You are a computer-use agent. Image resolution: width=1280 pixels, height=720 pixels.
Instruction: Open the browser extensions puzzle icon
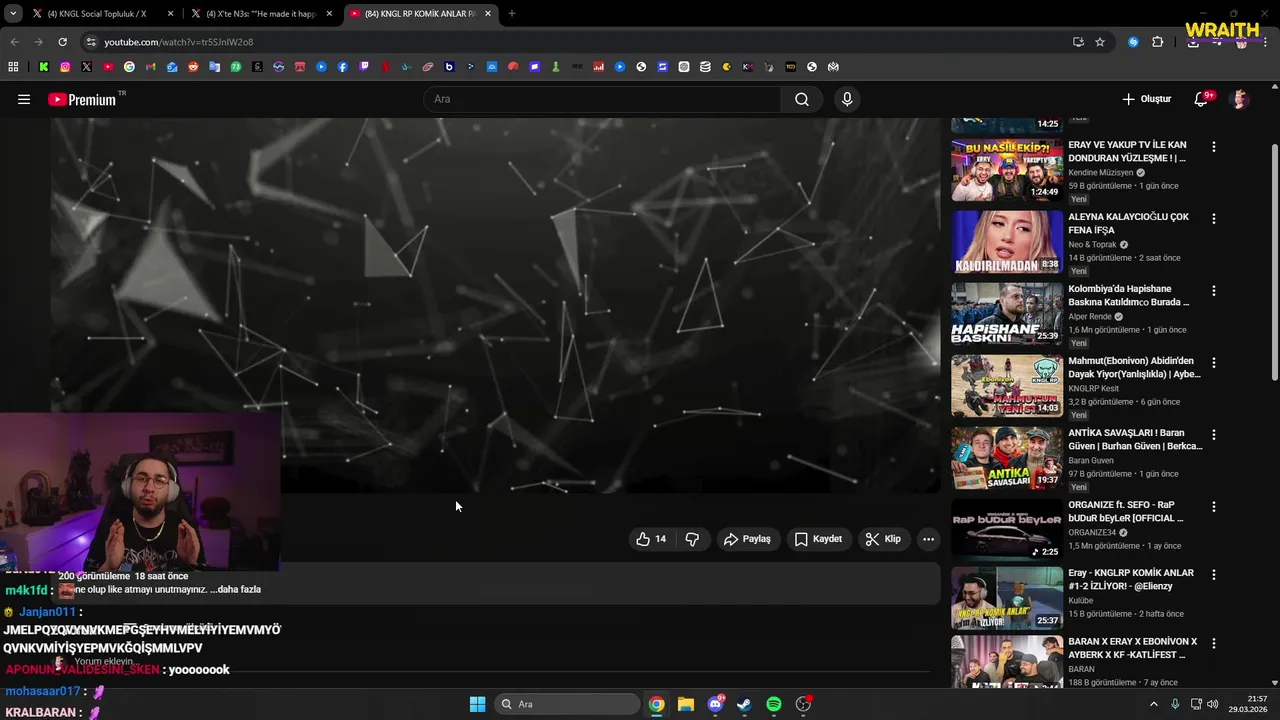(x=1158, y=42)
